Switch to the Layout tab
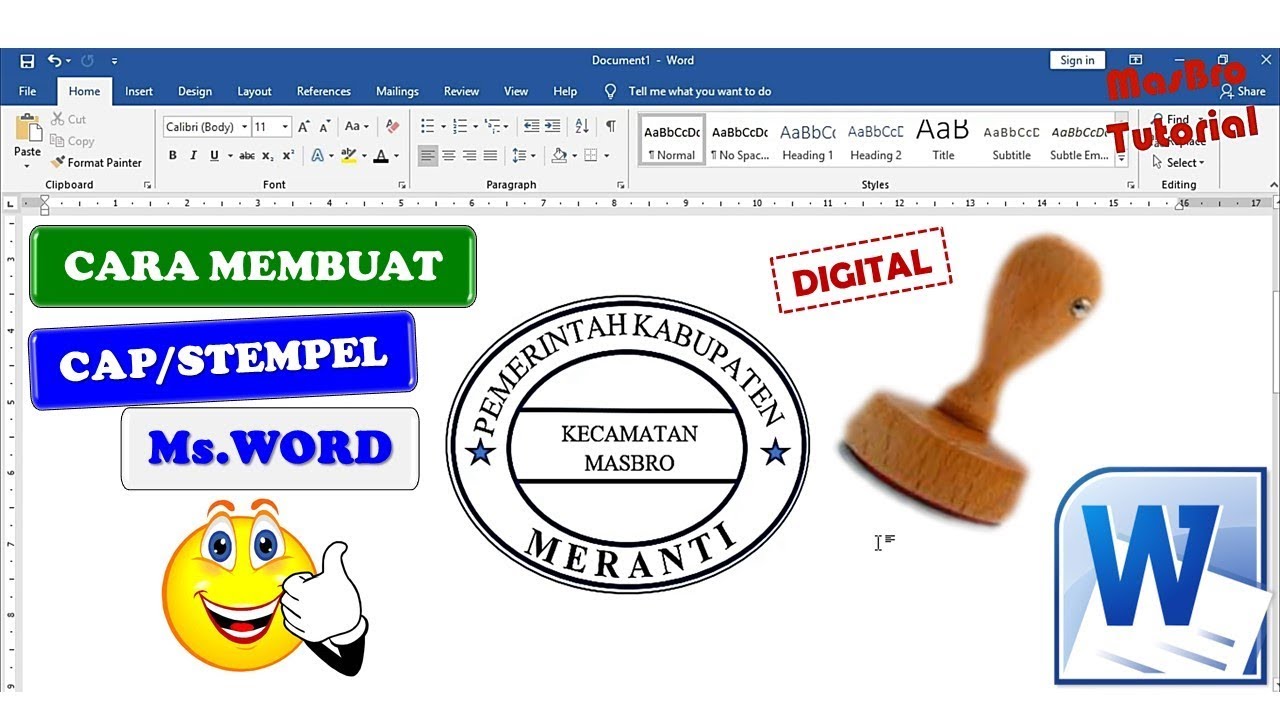Screen dimensions: 1280x720 (x=254, y=91)
